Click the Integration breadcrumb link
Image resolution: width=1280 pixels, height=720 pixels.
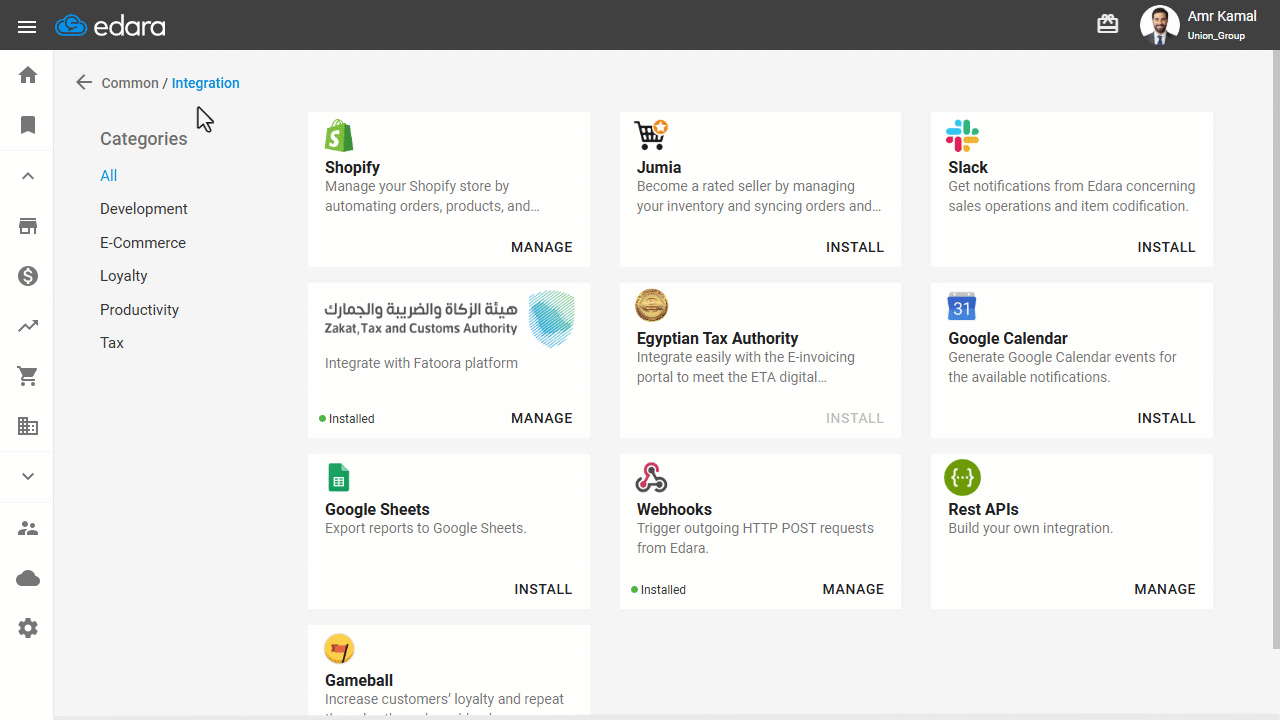coord(206,83)
